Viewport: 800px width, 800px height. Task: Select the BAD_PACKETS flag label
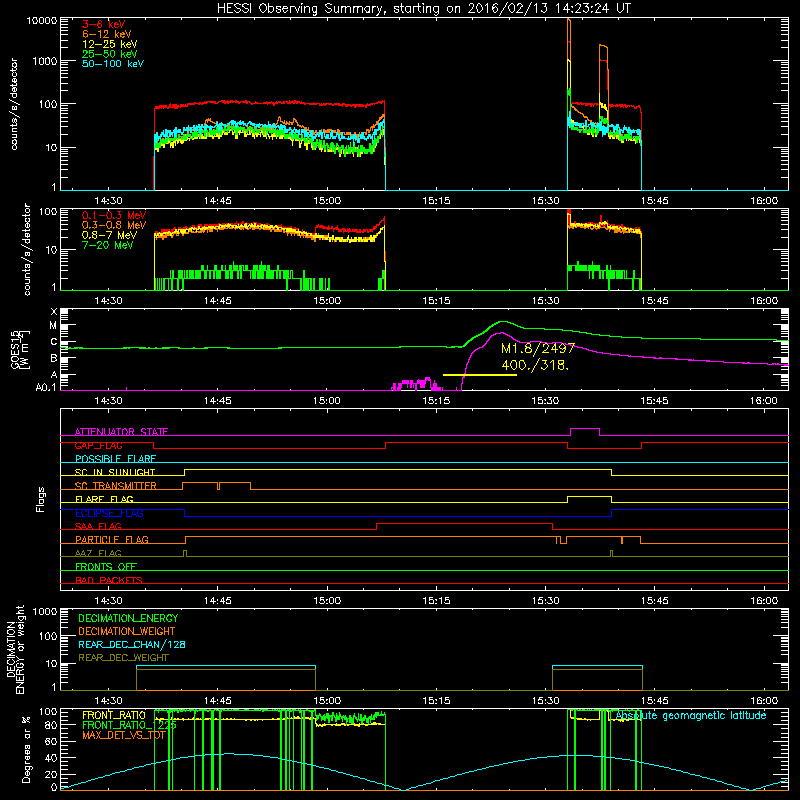click(109, 580)
